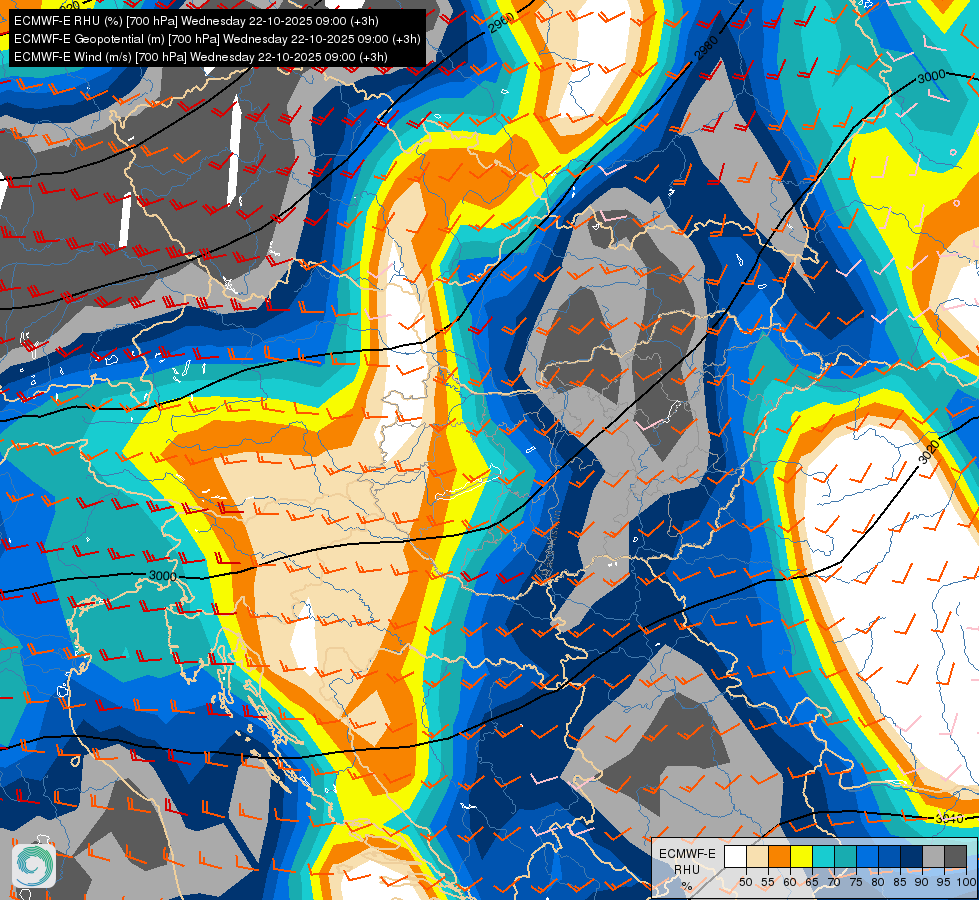Screen dimensions: 979x900
Task: Click the '3020' contour label on the right
Action: (x=929, y=452)
